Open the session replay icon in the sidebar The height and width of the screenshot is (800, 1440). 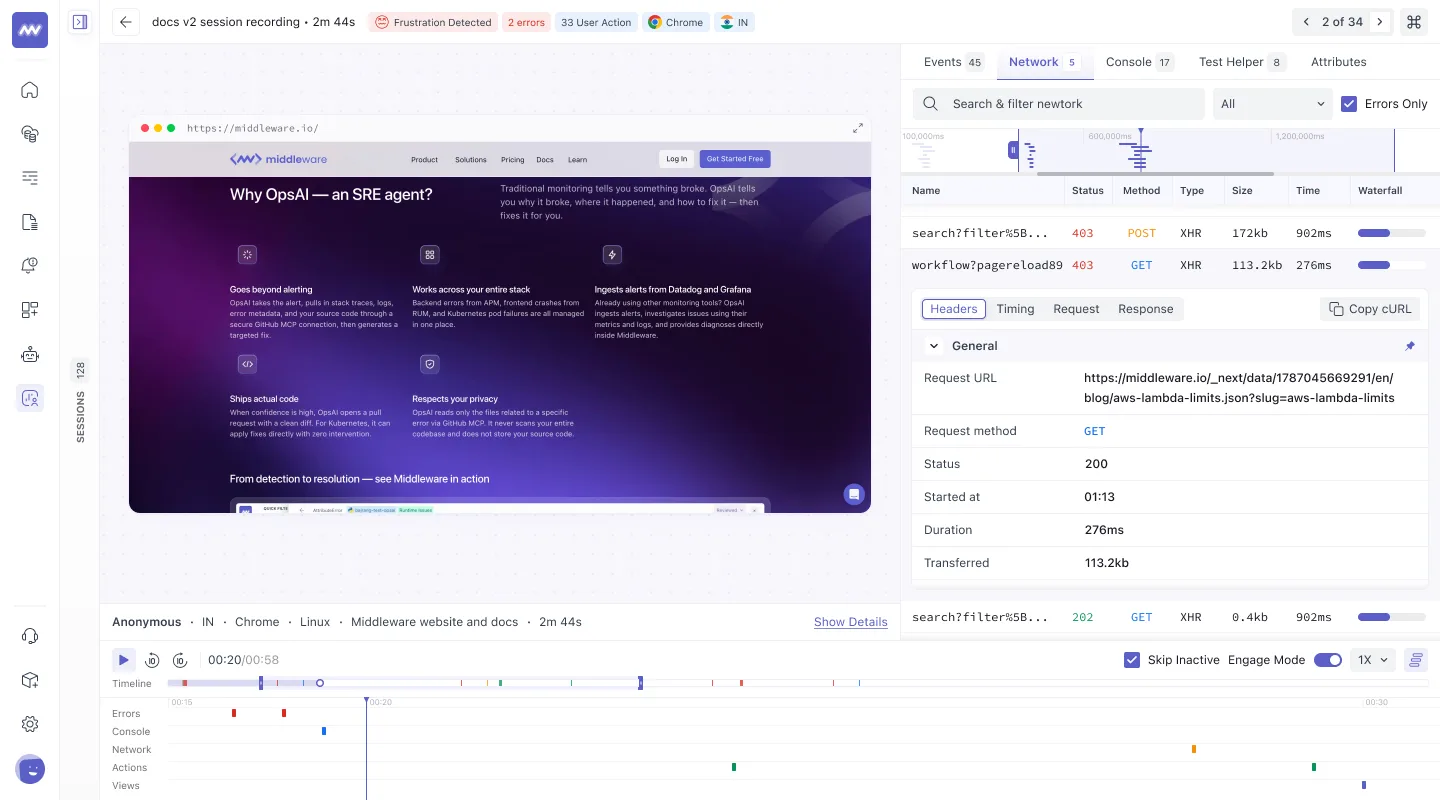pos(30,398)
